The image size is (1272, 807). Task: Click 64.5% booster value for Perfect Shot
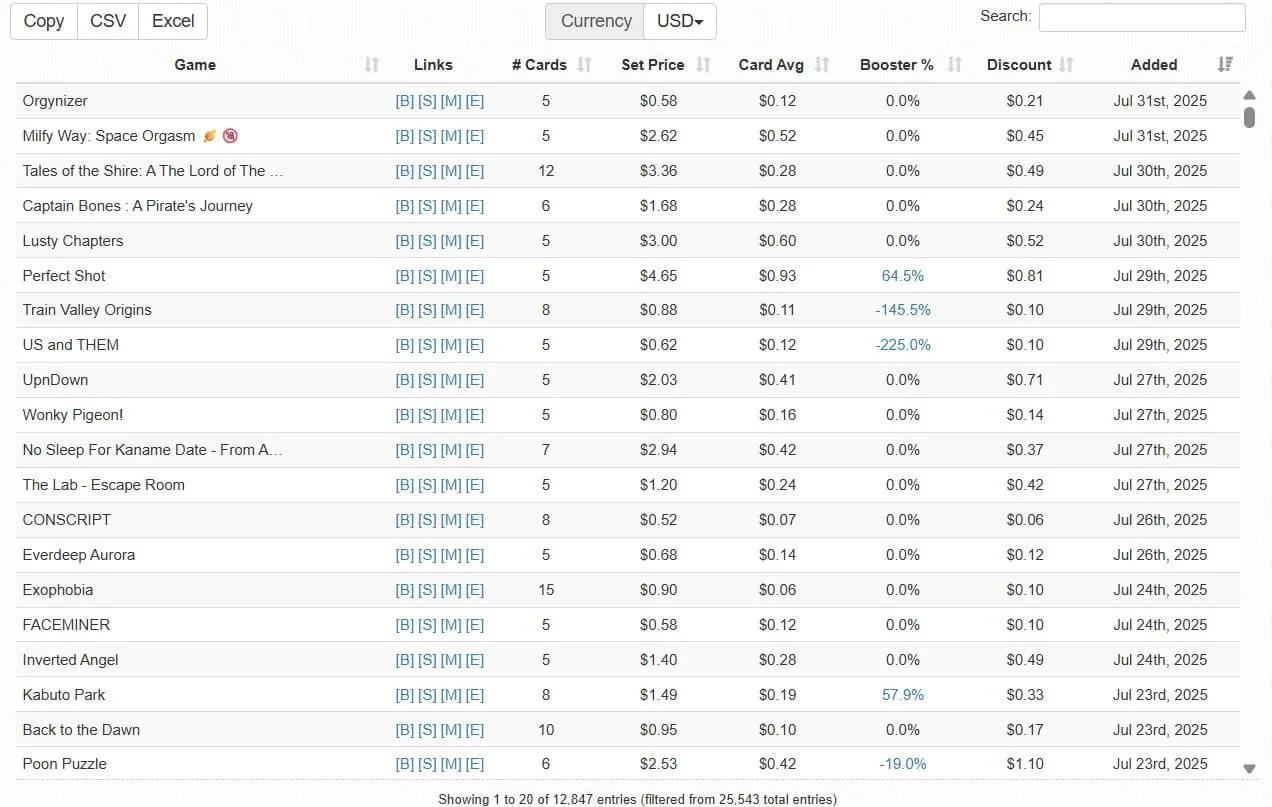(x=903, y=276)
